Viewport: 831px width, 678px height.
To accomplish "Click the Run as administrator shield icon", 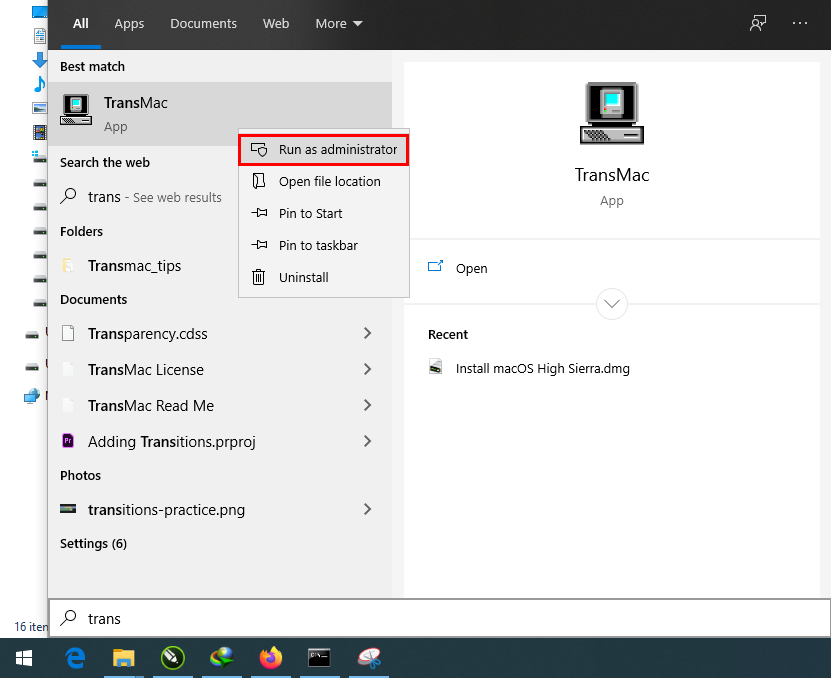I will pyautogui.click(x=256, y=149).
